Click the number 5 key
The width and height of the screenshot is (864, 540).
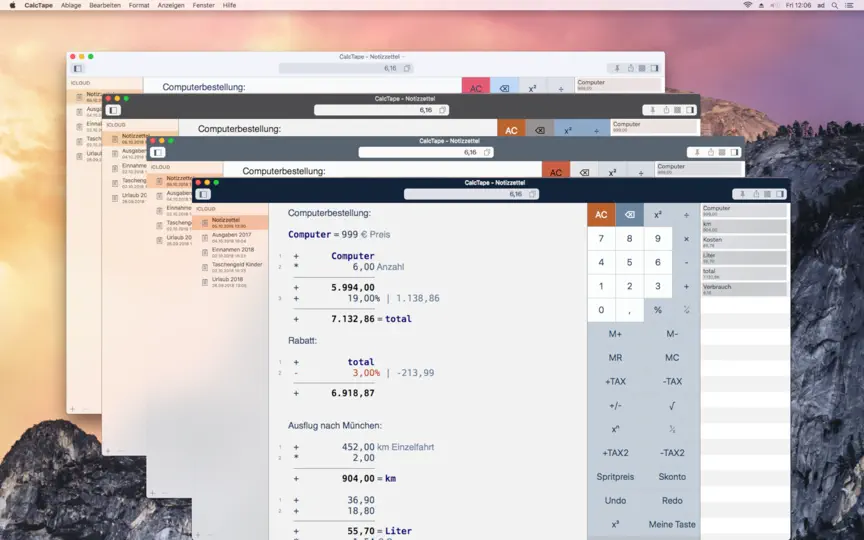coord(629,262)
